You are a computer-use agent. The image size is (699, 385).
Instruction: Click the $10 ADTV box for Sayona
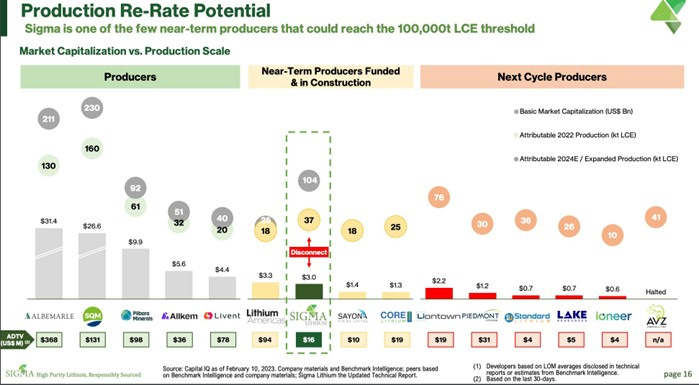tap(353, 340)
